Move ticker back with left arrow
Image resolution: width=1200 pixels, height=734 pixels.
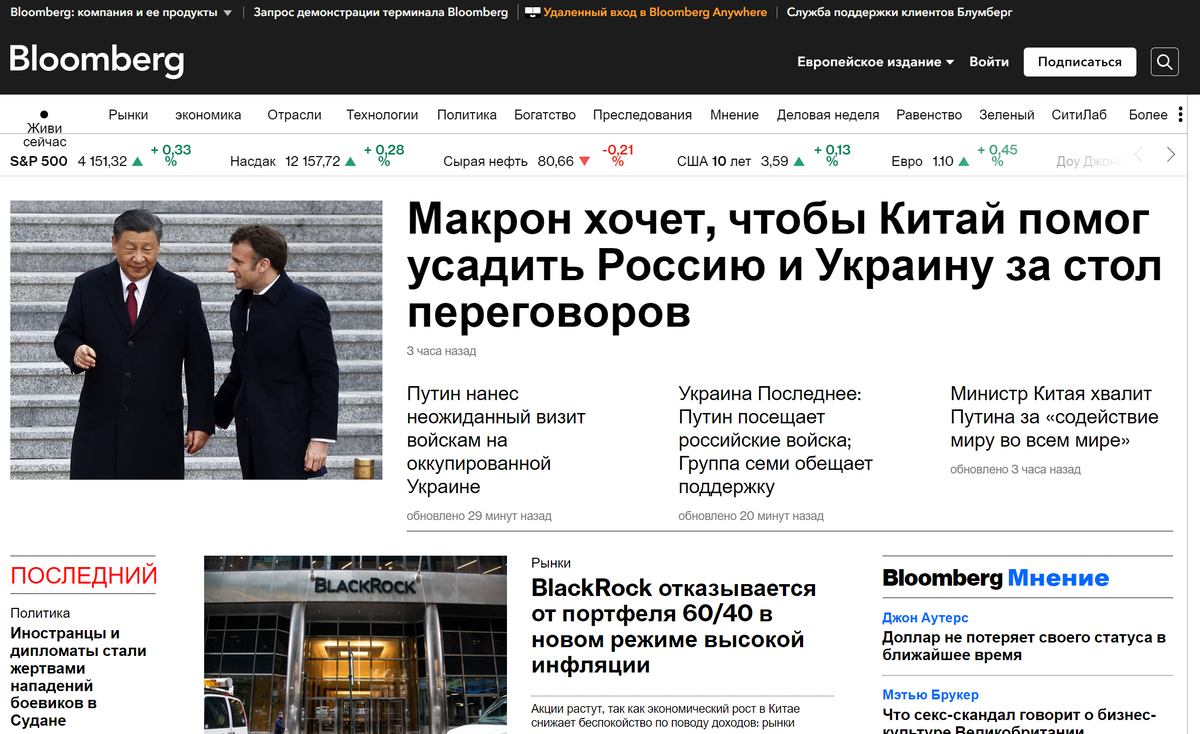(1138, 155)
